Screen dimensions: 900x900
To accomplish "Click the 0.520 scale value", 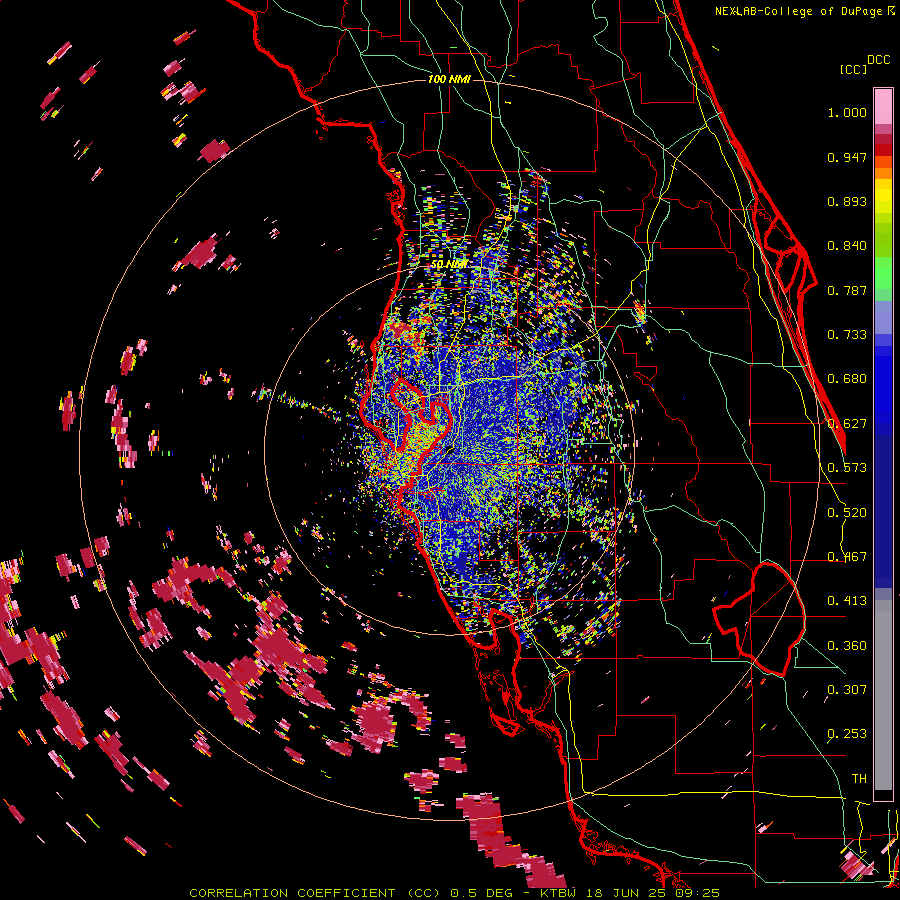I will 847,513.
